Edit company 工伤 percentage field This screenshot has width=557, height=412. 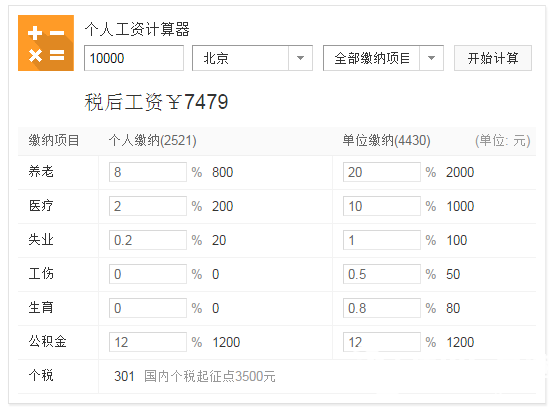coord(382,274)
